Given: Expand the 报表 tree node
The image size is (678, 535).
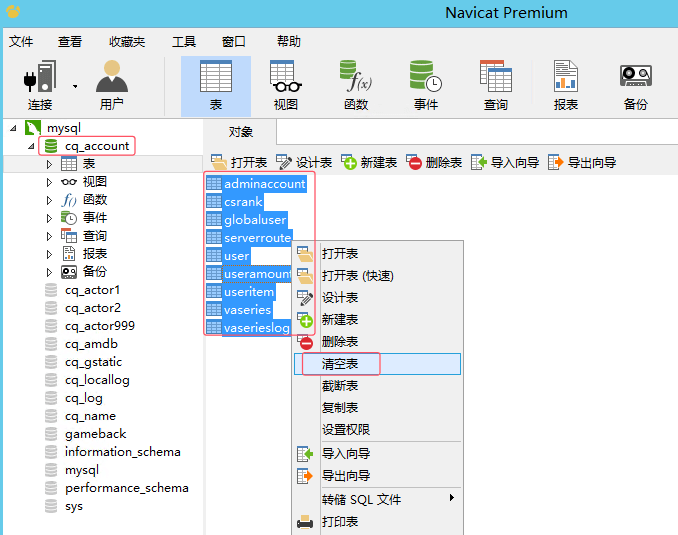Looking at the screenshot, I should [x=49, y=254].
